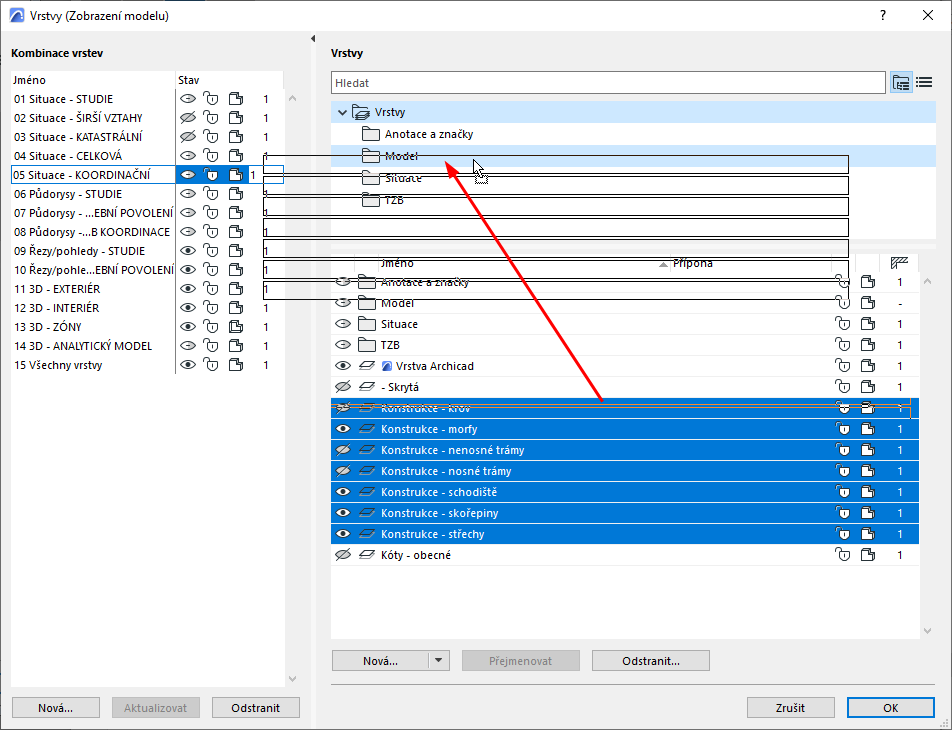Image resolution: width=952 pixels, height=730 pixels.
Task: Click wireframe icon of 10 Řezy/pohledy combination
Action: tap(236, 270)
